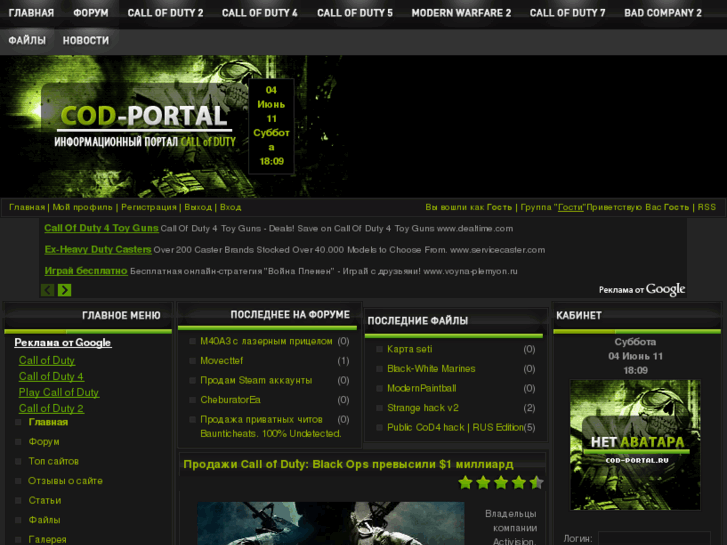The height and width of the screenshot is (545, 727).
Task: Open the Регистрация link
Action: tap(149, 207)
